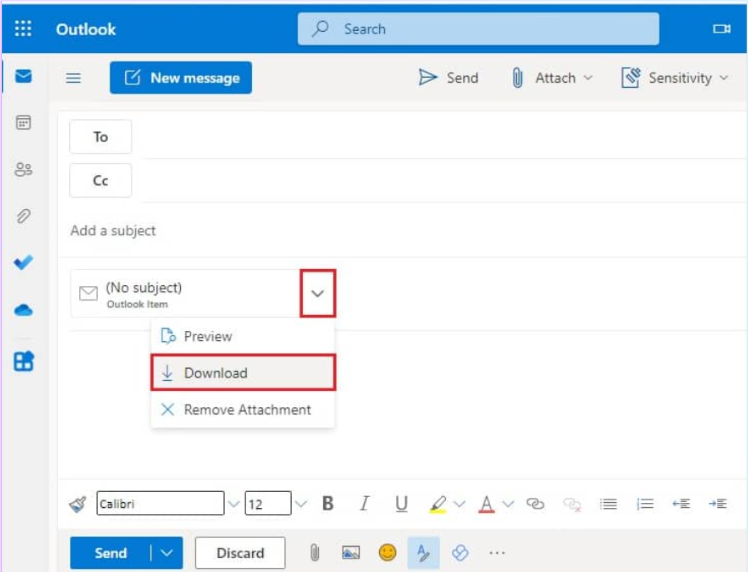Open the Calibri font name dropdown arrow
750x572 pixels.
[233, 504]
